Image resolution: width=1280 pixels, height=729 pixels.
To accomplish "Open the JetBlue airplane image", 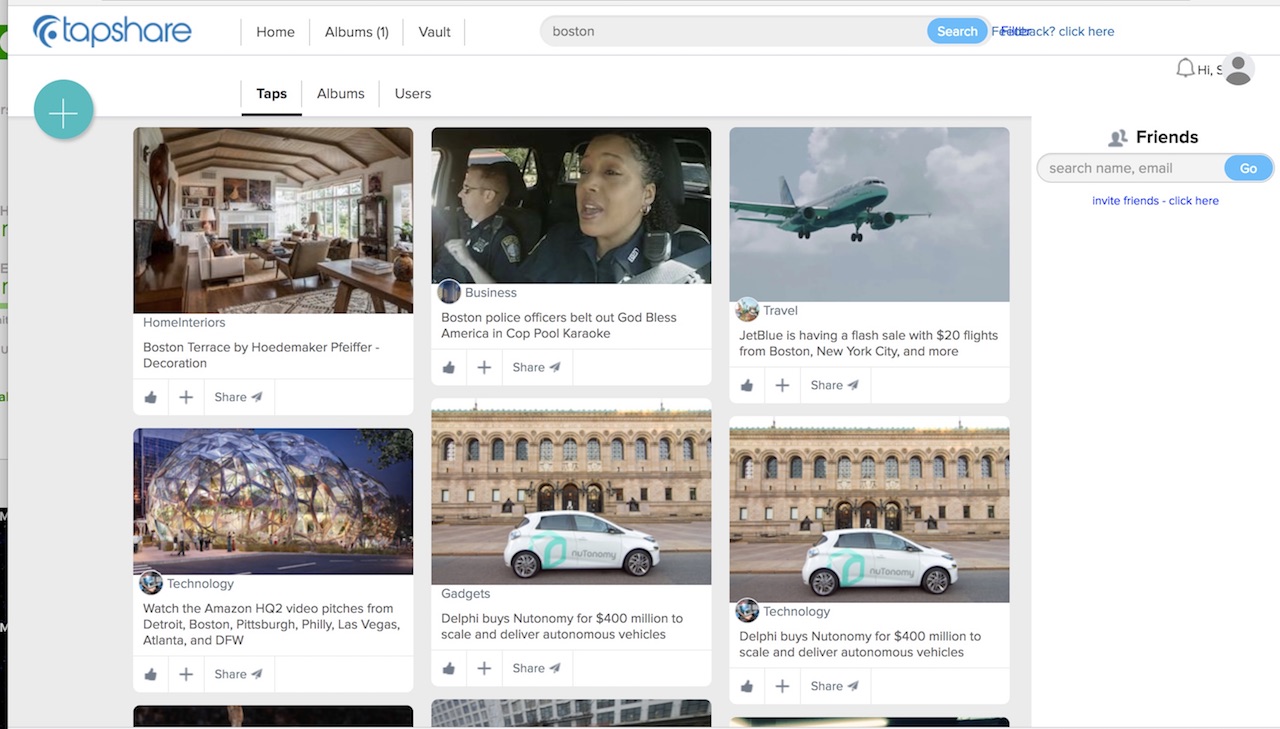I will [869, 214].
